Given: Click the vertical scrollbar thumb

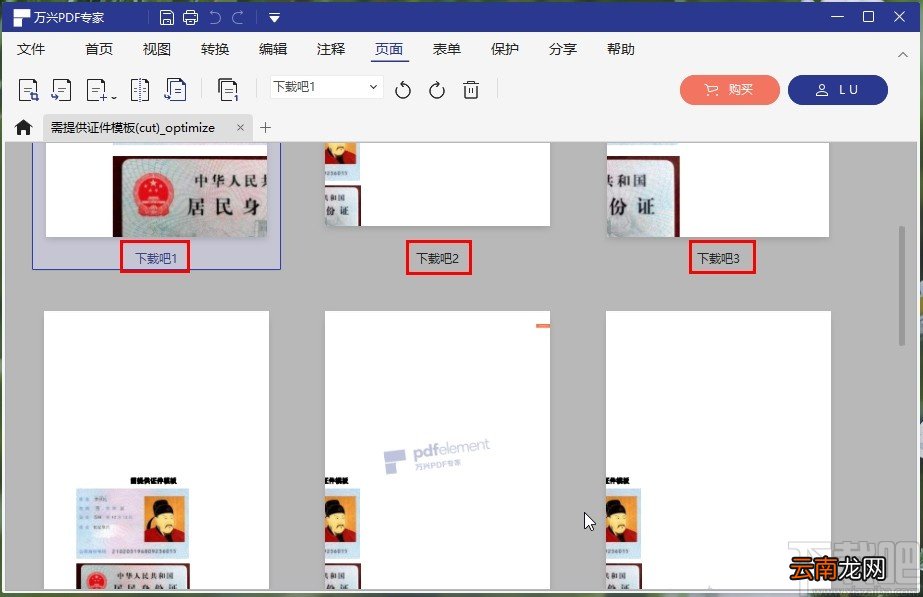Looking at the screenshot, I should coord(902,286).
